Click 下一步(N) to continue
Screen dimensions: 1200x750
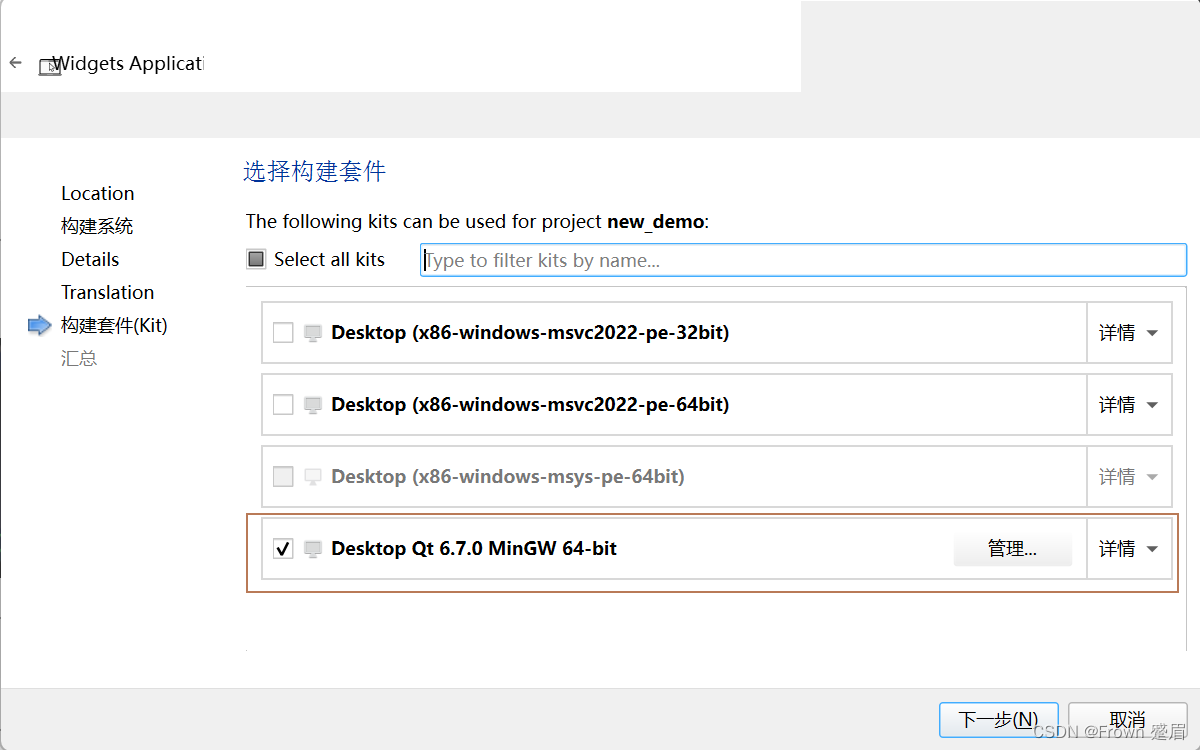coord(998,720)
